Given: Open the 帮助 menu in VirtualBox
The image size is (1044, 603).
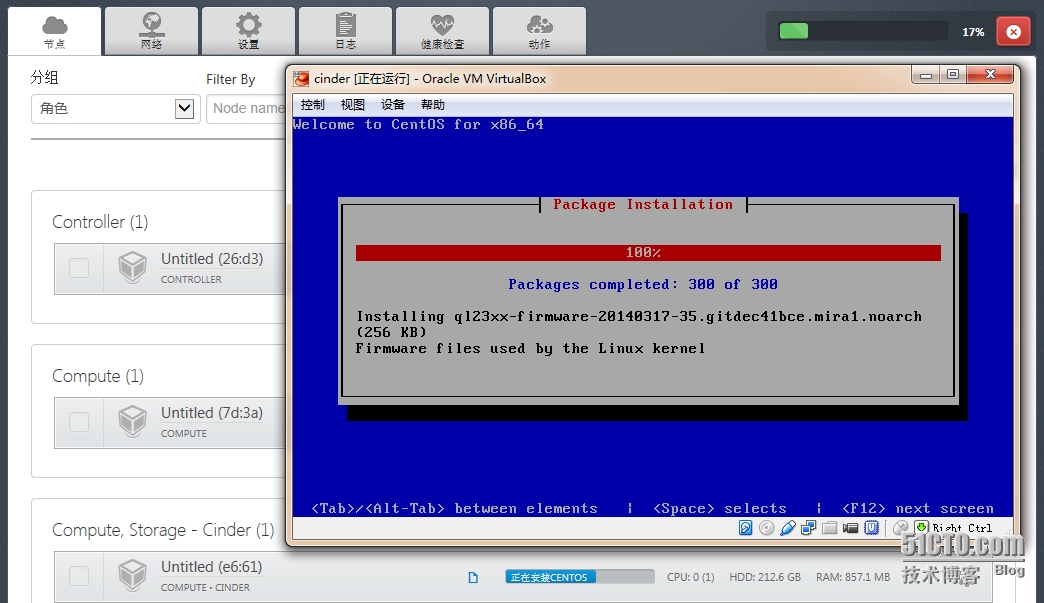Looking at the screenshot, I should click(x=432, y=104).
